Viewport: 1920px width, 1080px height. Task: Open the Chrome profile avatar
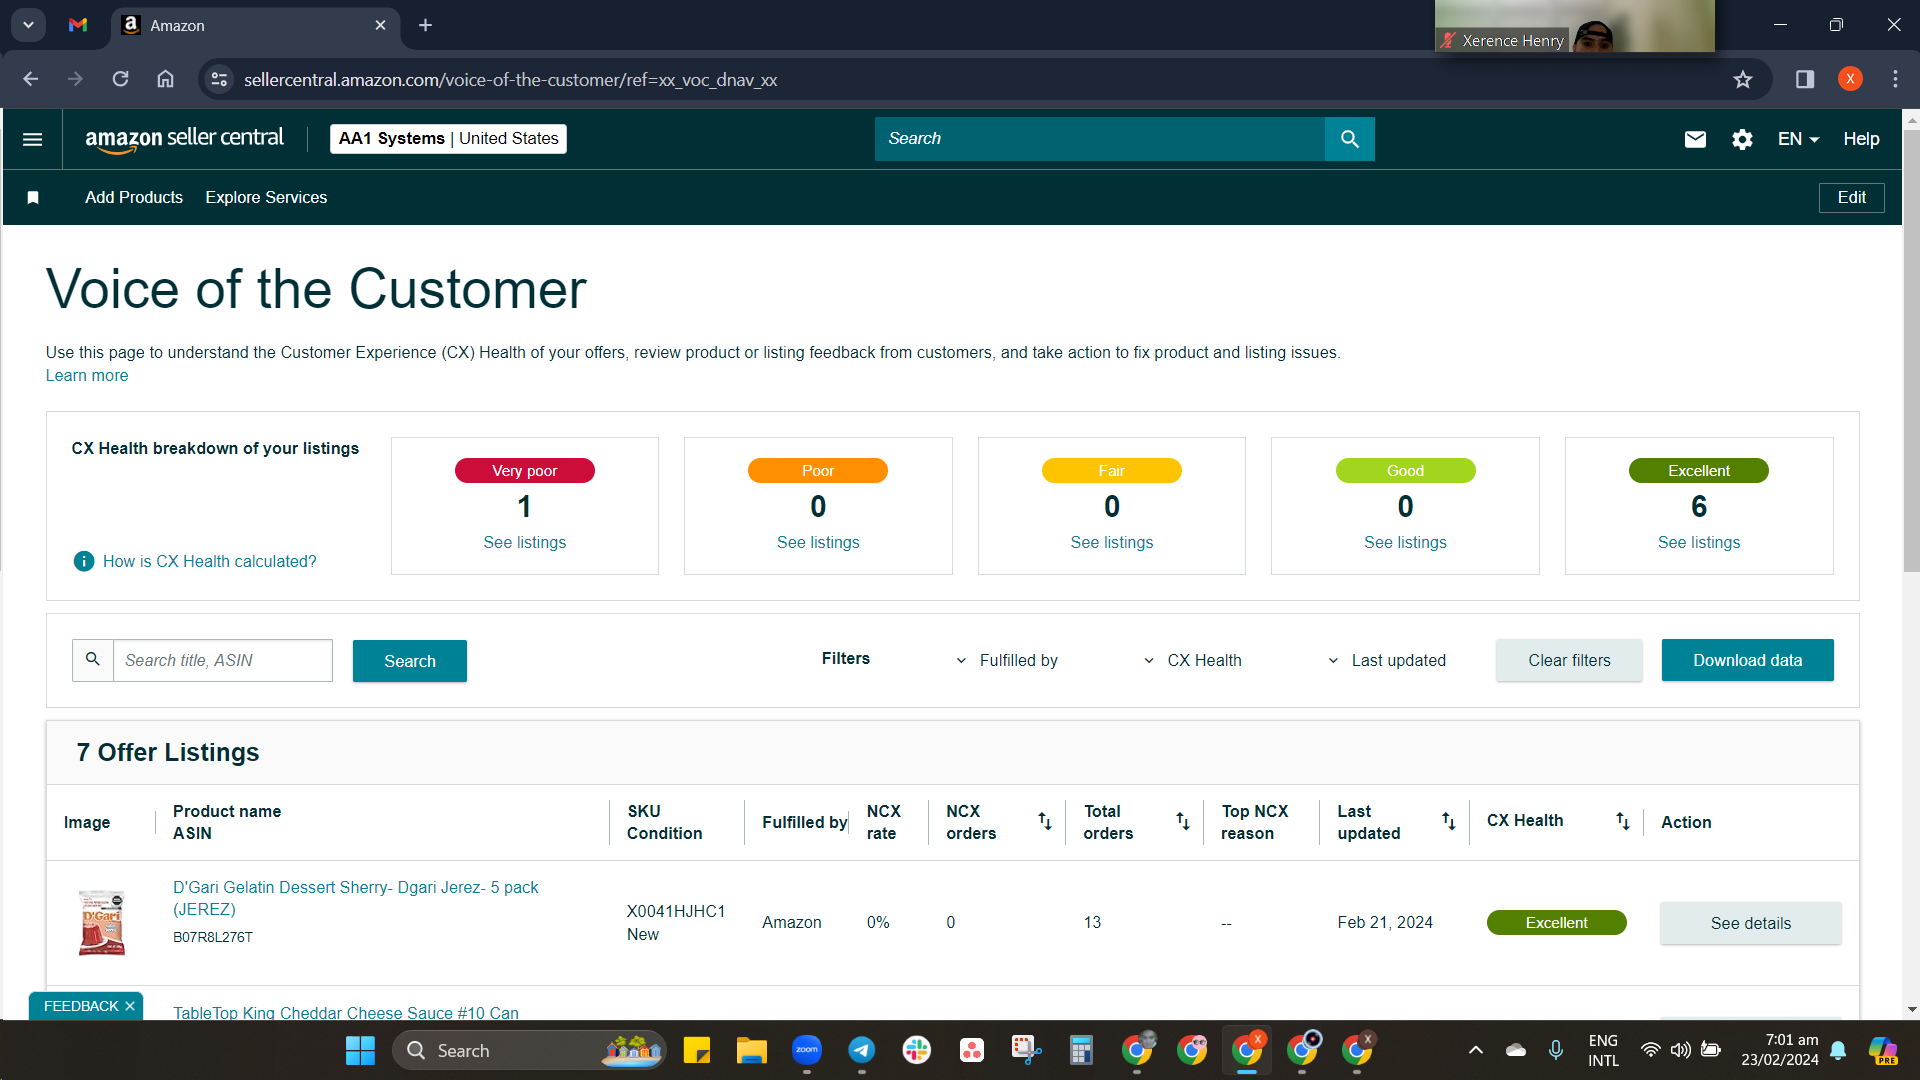pyautogui.click(x=1850, y=79)
